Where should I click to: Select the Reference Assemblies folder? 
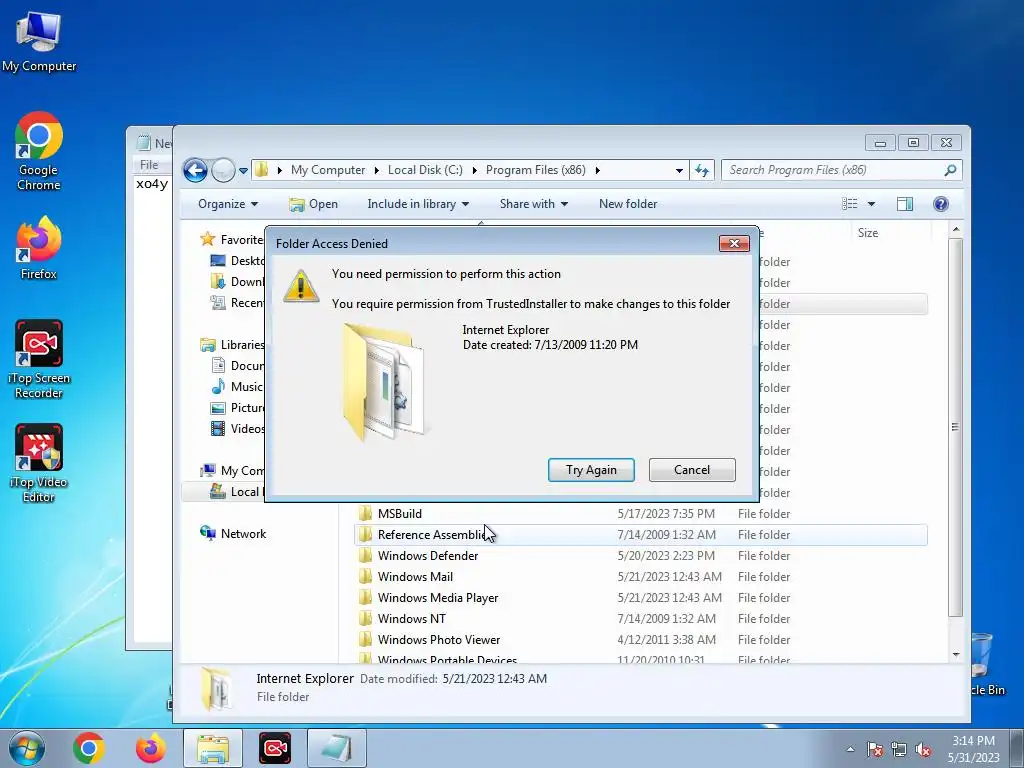[x=641, y=534]
